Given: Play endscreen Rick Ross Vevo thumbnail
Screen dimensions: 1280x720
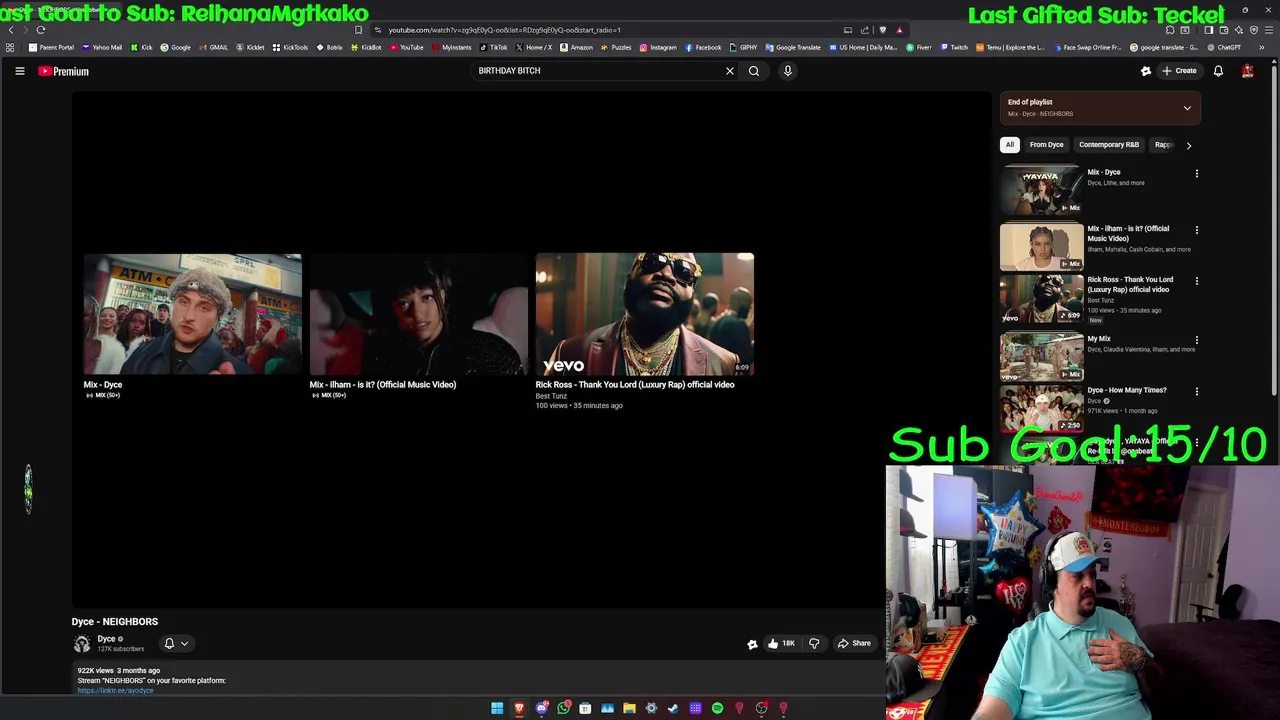Looking at the screenshot, I should tap(645, 314).
